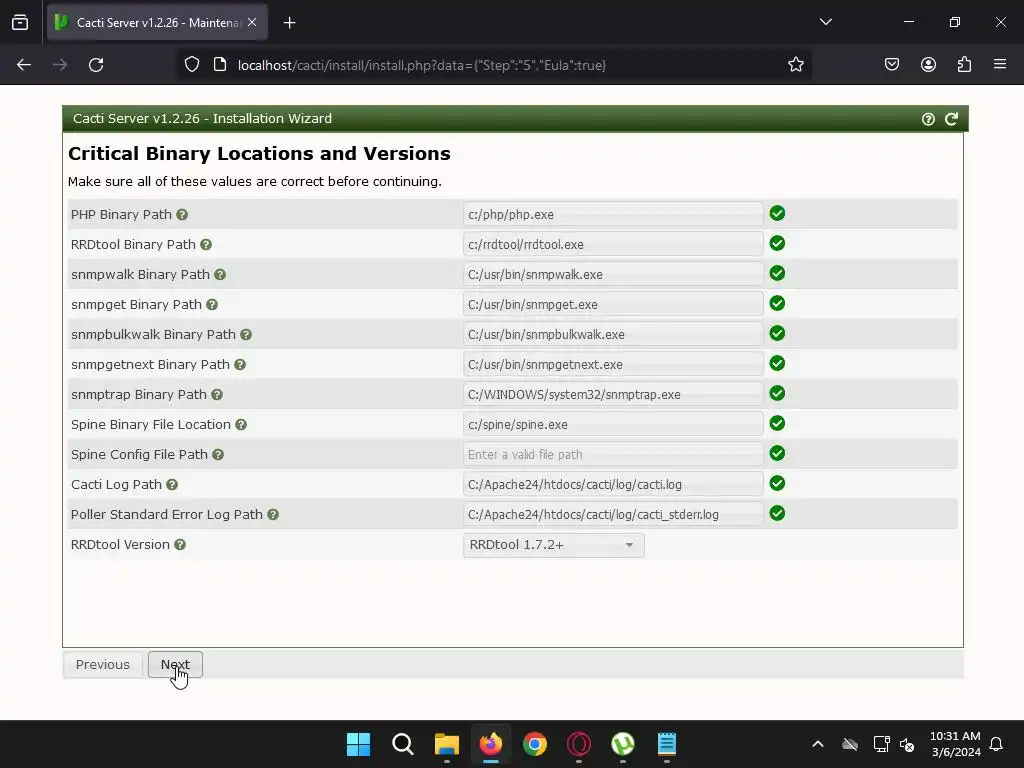Image resolution: width=1024 pixels, height=768 pixels.
Task: Click green check mark for PHP Binary Path
Action: point(777,214)
